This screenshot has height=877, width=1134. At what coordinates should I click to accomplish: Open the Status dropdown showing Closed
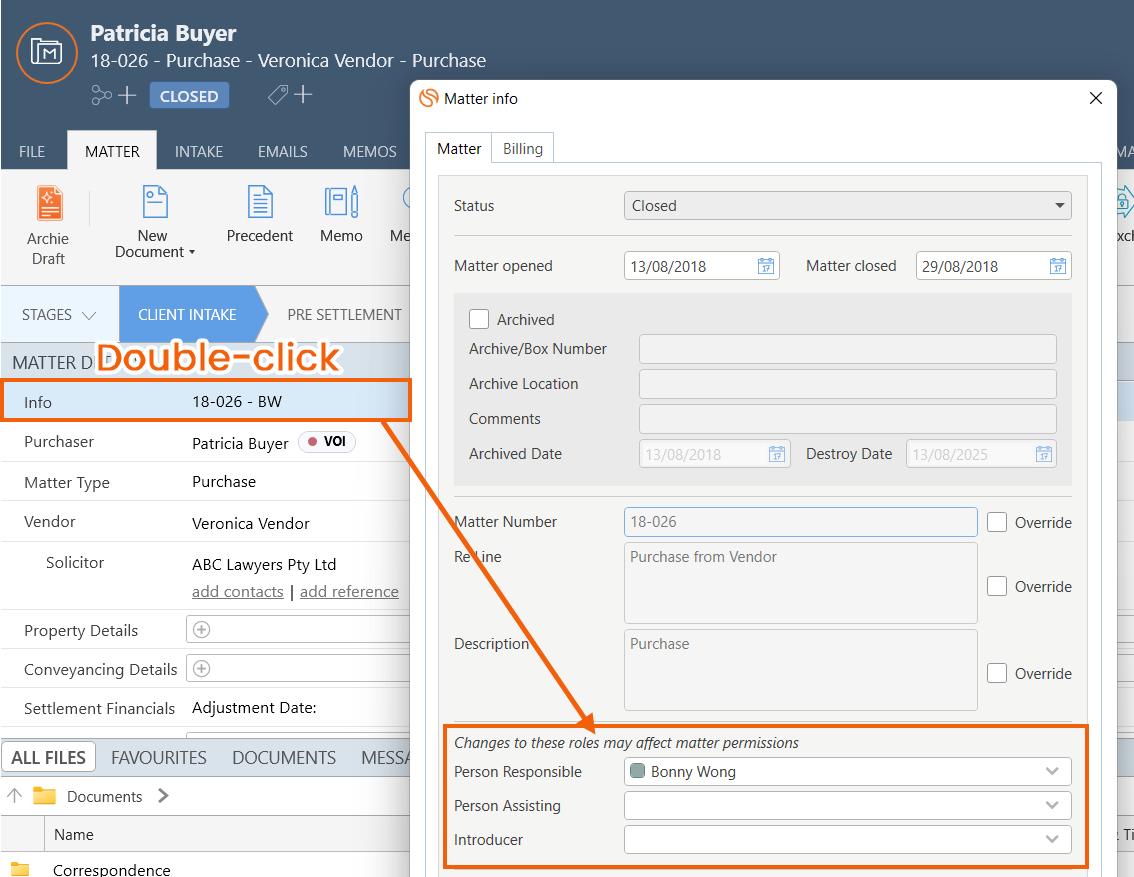click(x=847, y=205)
